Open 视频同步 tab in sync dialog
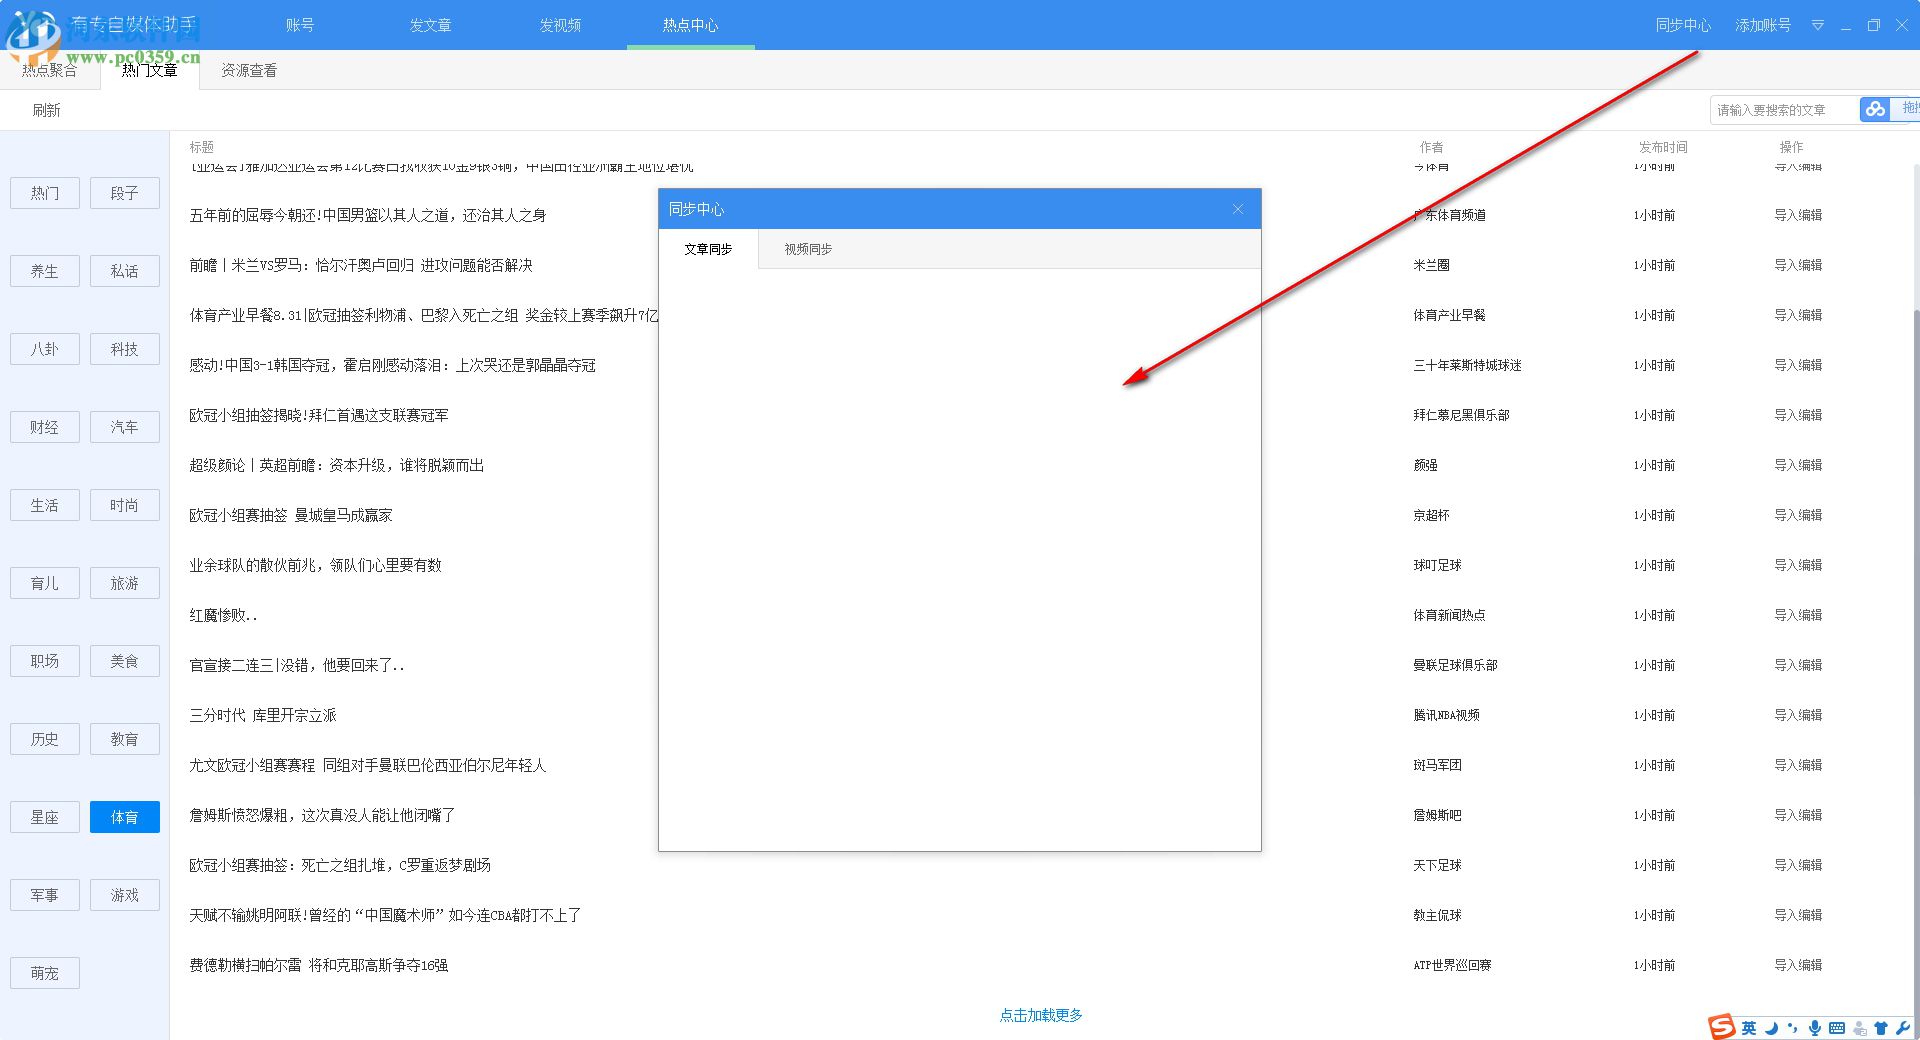Image resolution: width=1920 pixels, height=1040 pixels. pos(808,249)
